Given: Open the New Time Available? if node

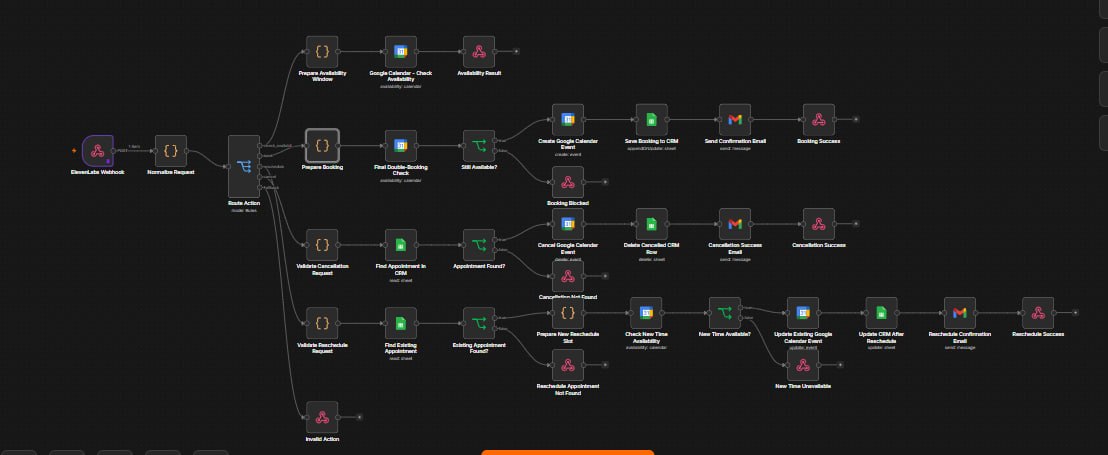Looking at the screenshot, I should point(724,312).
